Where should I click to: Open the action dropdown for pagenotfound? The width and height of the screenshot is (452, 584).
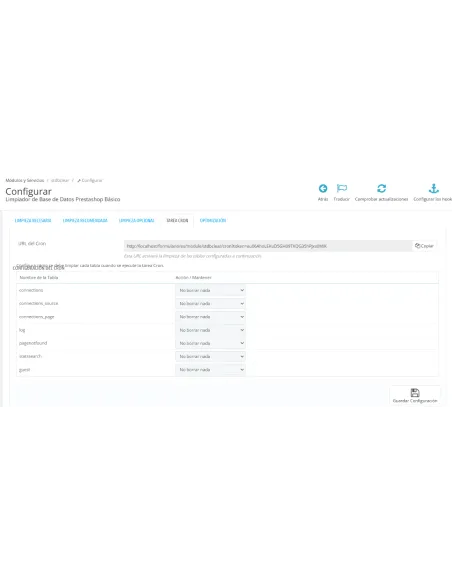tap(210, 343)
